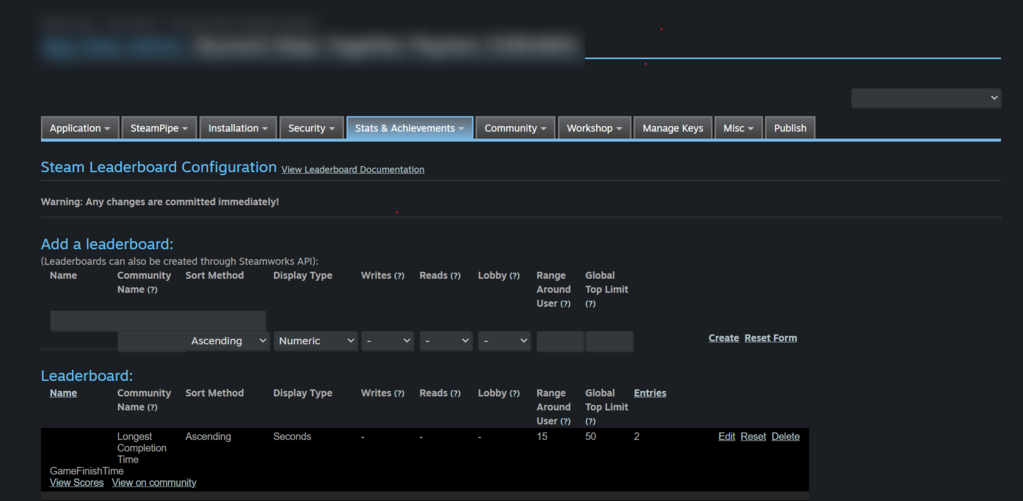Open the Lobby dropdown in add form

tap(504, 341)
